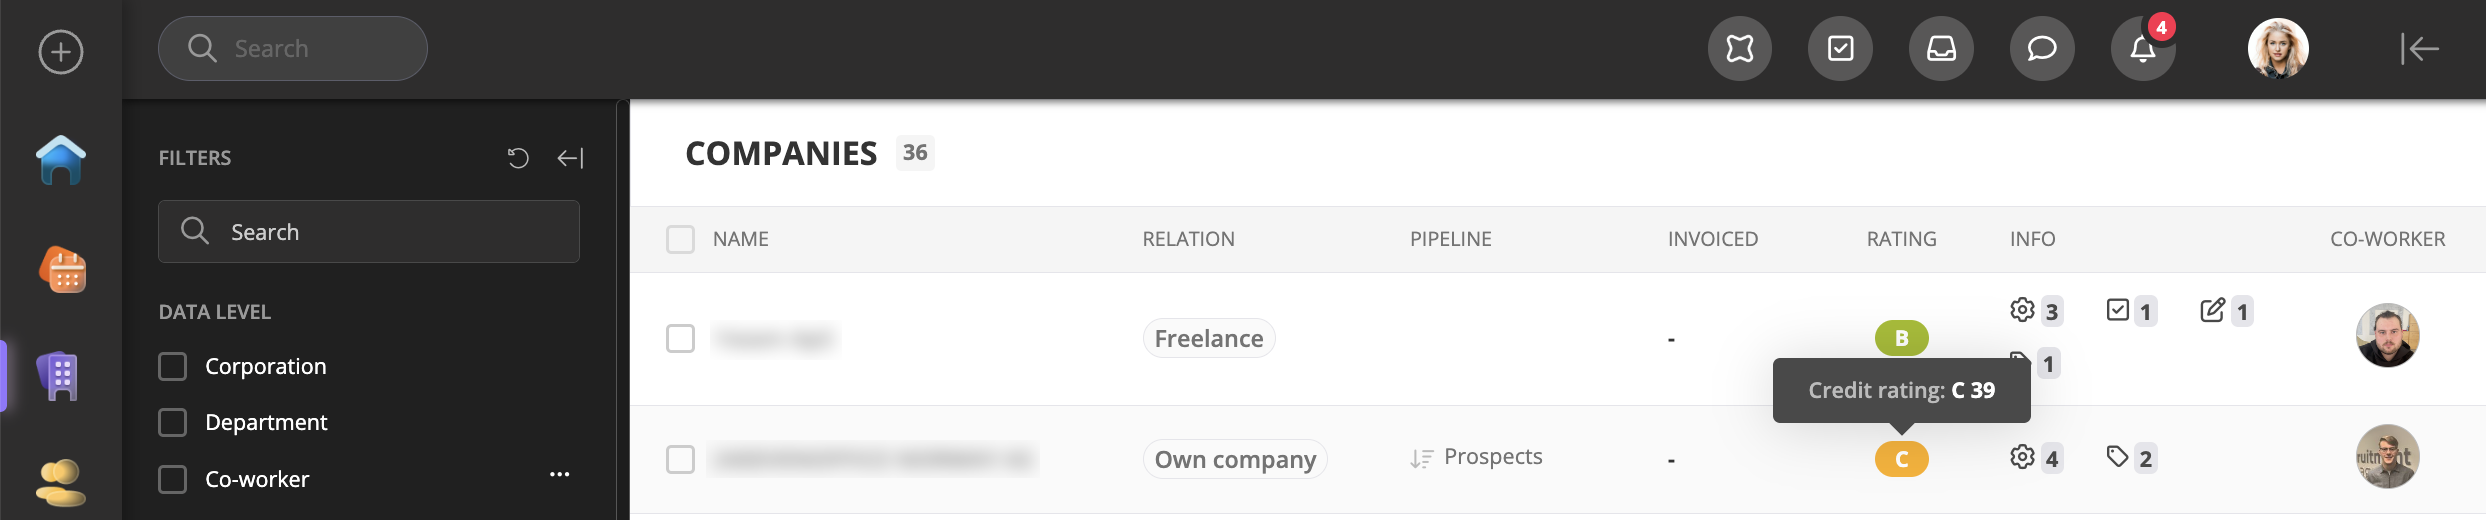This screenshot has height=520, width=2486.
Task: Open notifications bell with badge 4
Action: pos(2143,49)
